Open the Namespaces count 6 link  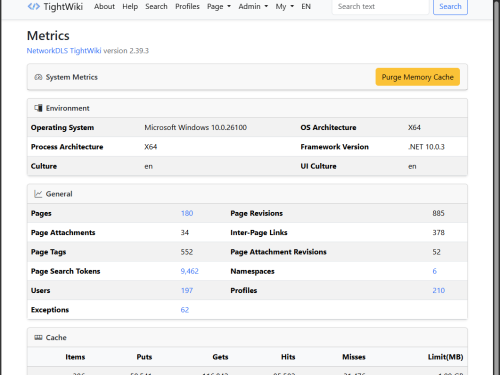tap(435, 271)
